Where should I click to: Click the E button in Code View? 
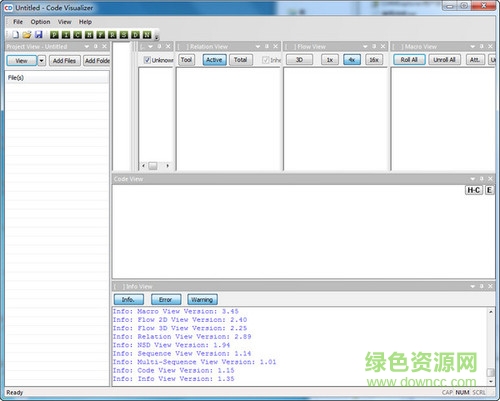pos(489,190)
